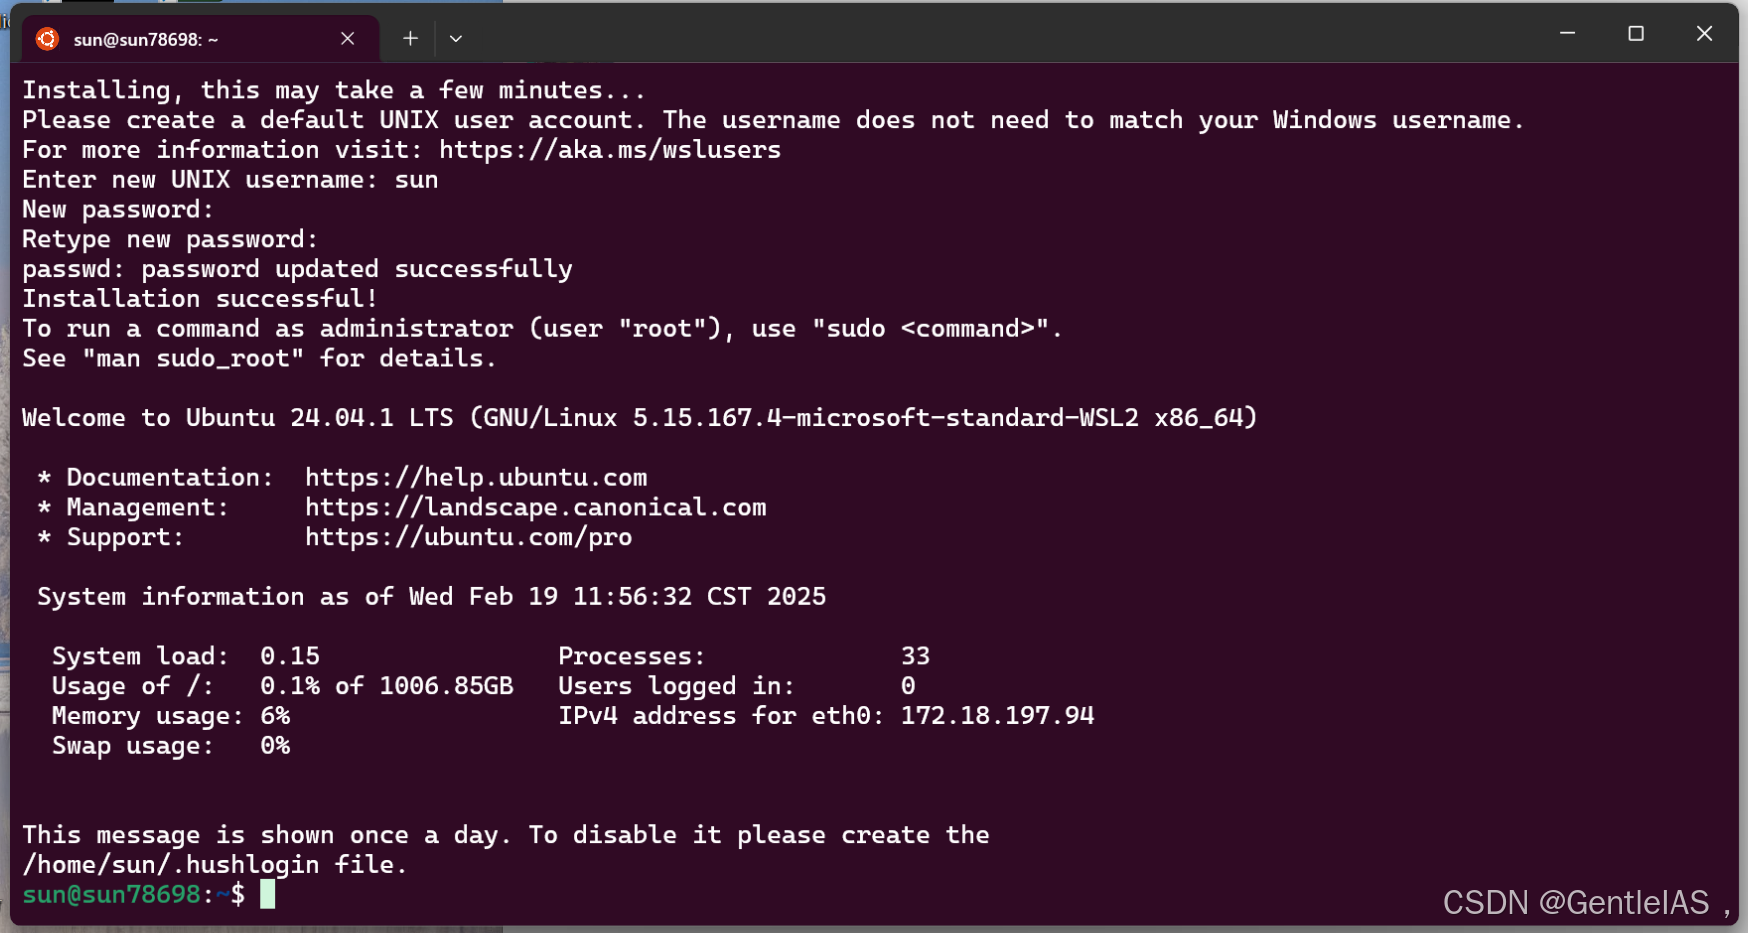Open the https://aka.ms/wslusers link
The image size is (1748, 933).
click(608, 149)
